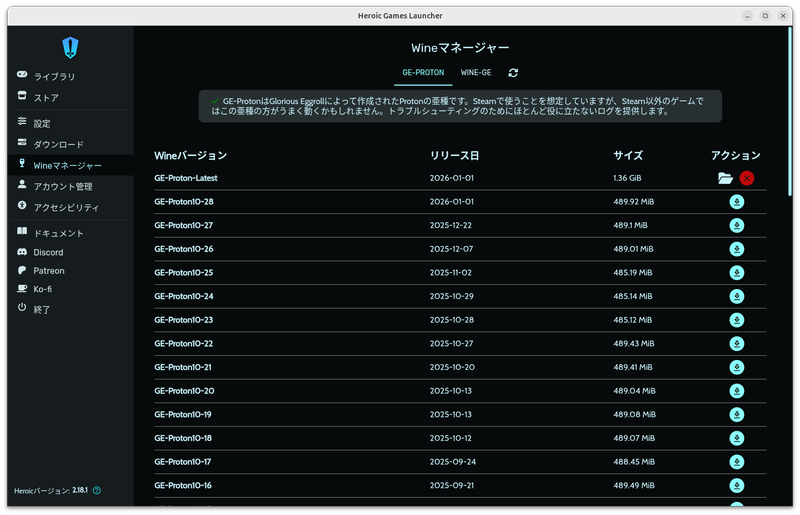The width and height of the screenshot is (800, 515).
Task: Minimize the Heroic Games Launcher window
Action: coord(747,16)
